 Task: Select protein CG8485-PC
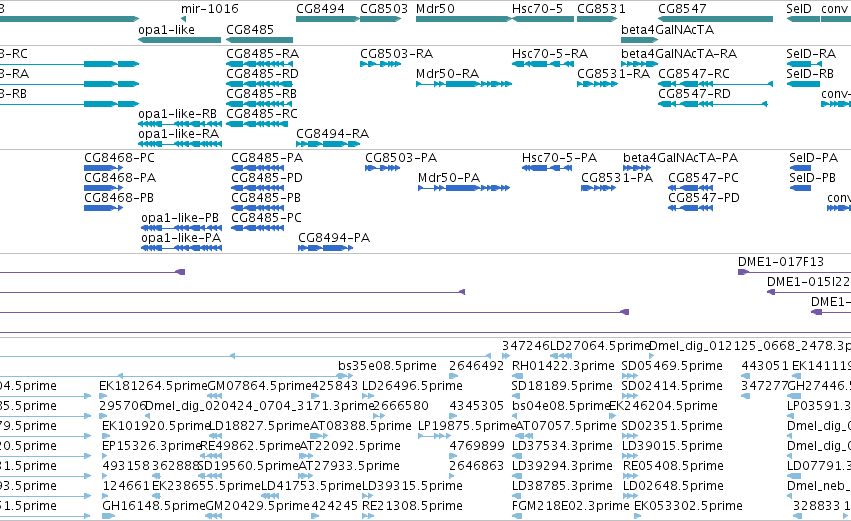point(258,228)
